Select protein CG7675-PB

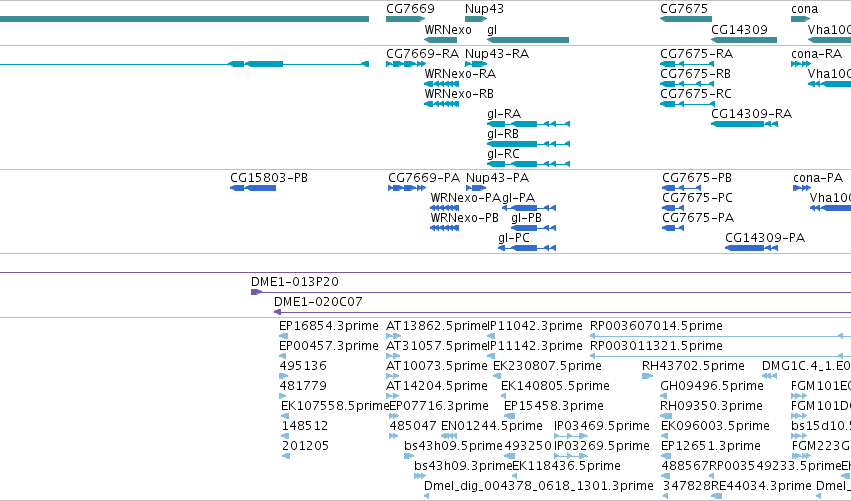click(x=697, y=178)
